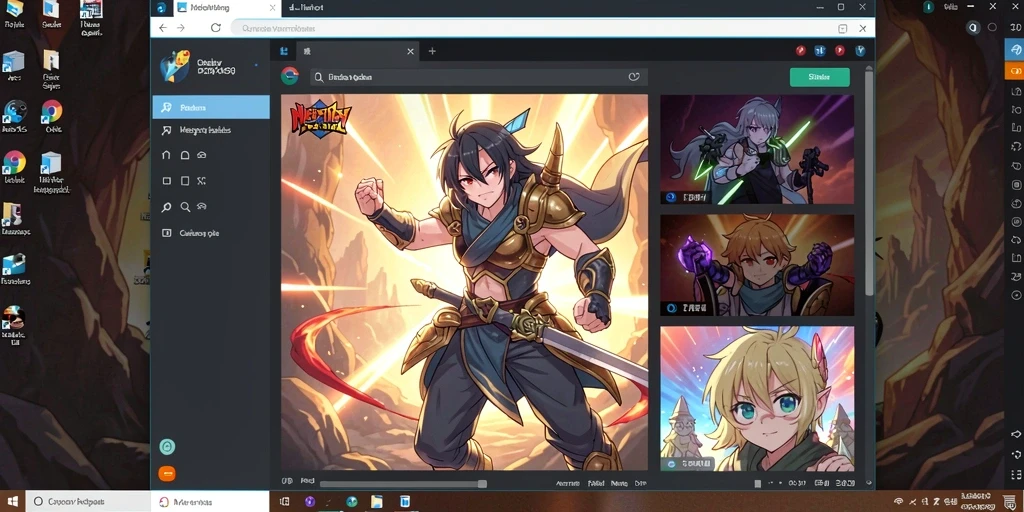The width and height of the screenshot is (1024, 512).
Task: Select the sidebar item below highlighted one
Action: coord(211,130)
